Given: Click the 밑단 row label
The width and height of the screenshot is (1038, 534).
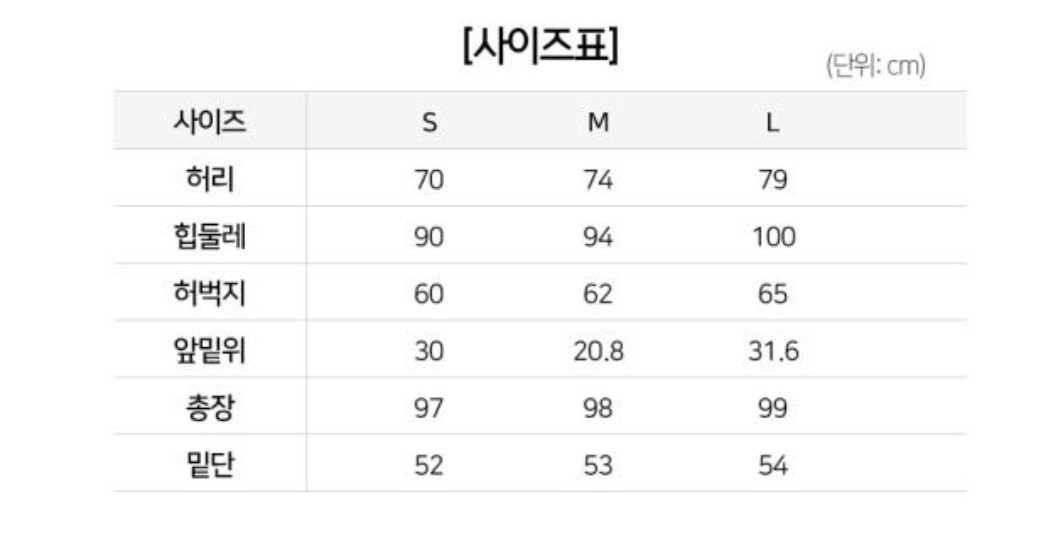Looking at the screenshot, I should [x=210, y=465].
